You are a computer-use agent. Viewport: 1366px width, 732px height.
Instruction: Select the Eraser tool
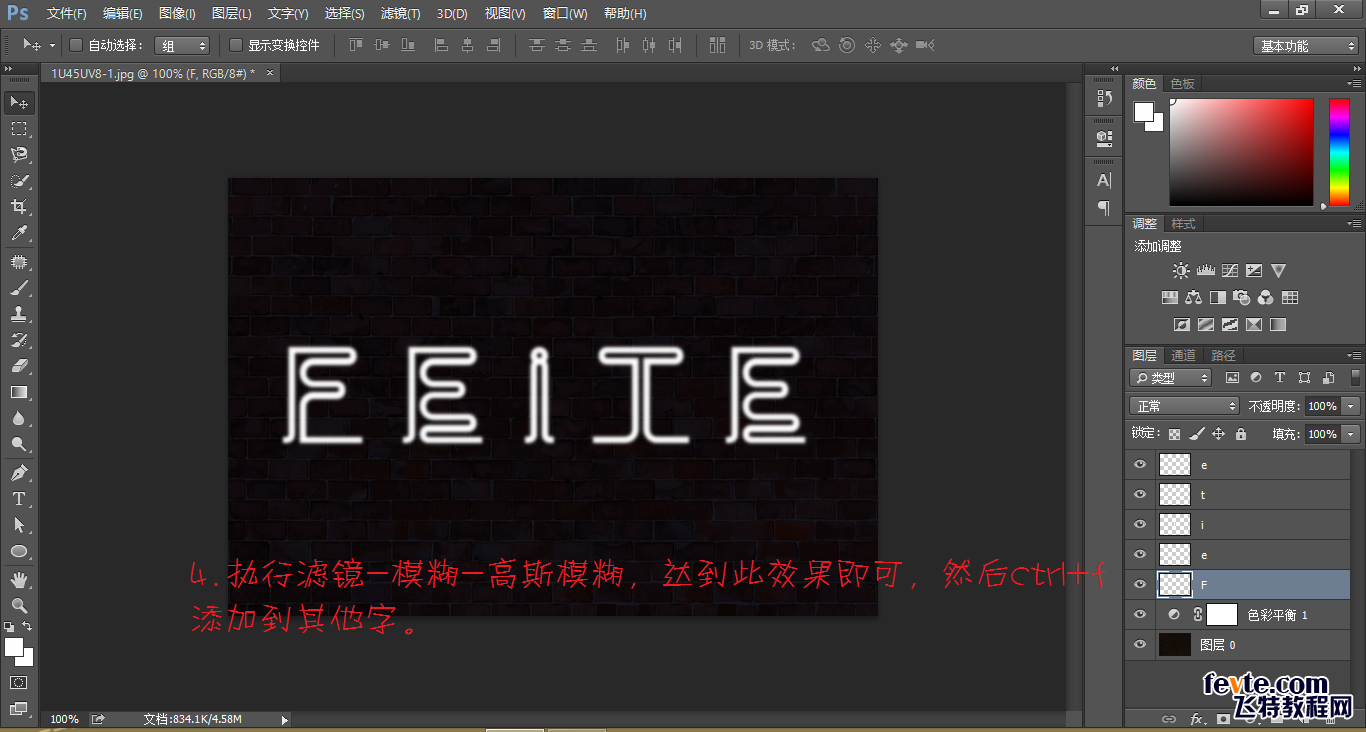19,366
